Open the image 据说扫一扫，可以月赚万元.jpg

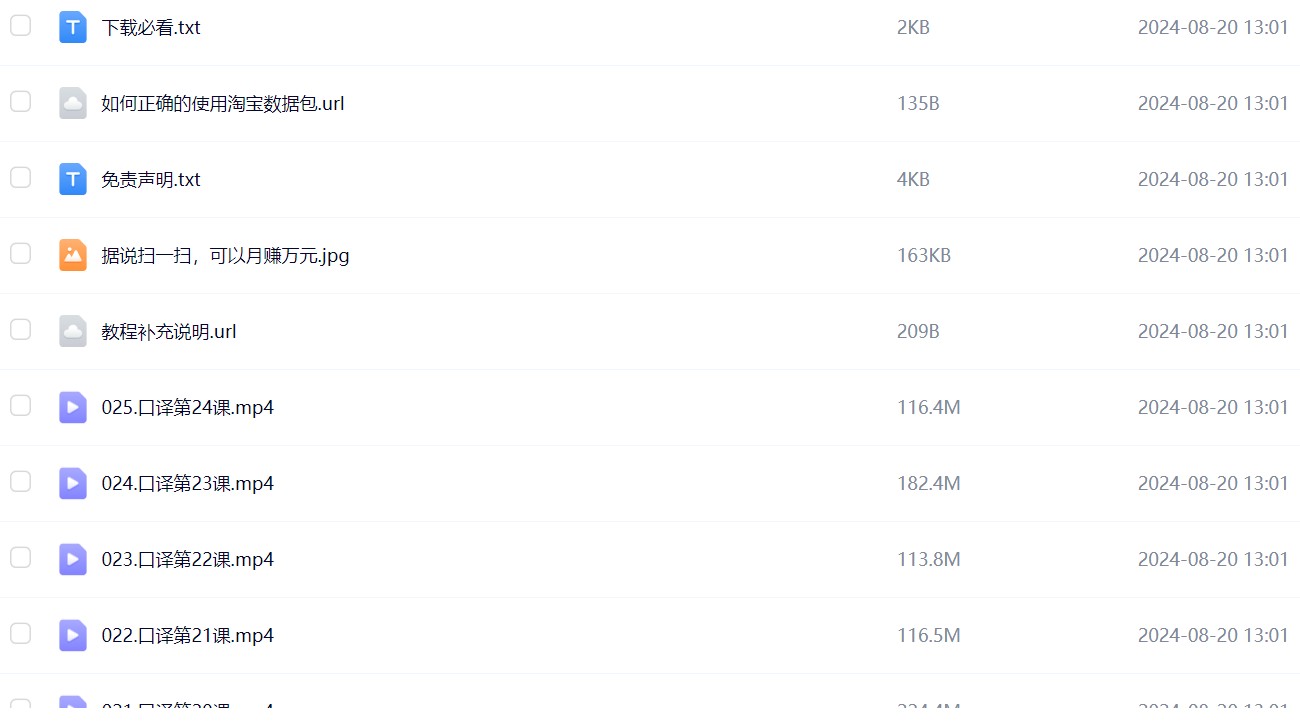225,256
